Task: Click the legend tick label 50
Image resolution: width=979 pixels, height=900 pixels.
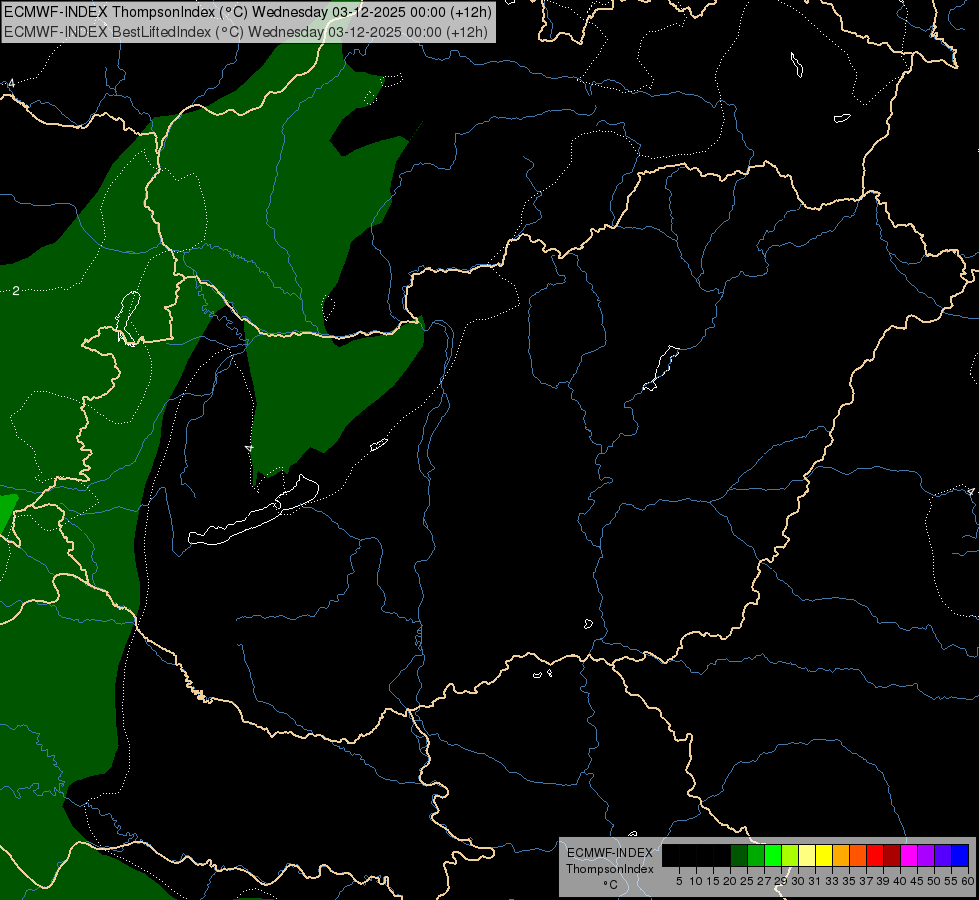Action: [x=933, y=881]
